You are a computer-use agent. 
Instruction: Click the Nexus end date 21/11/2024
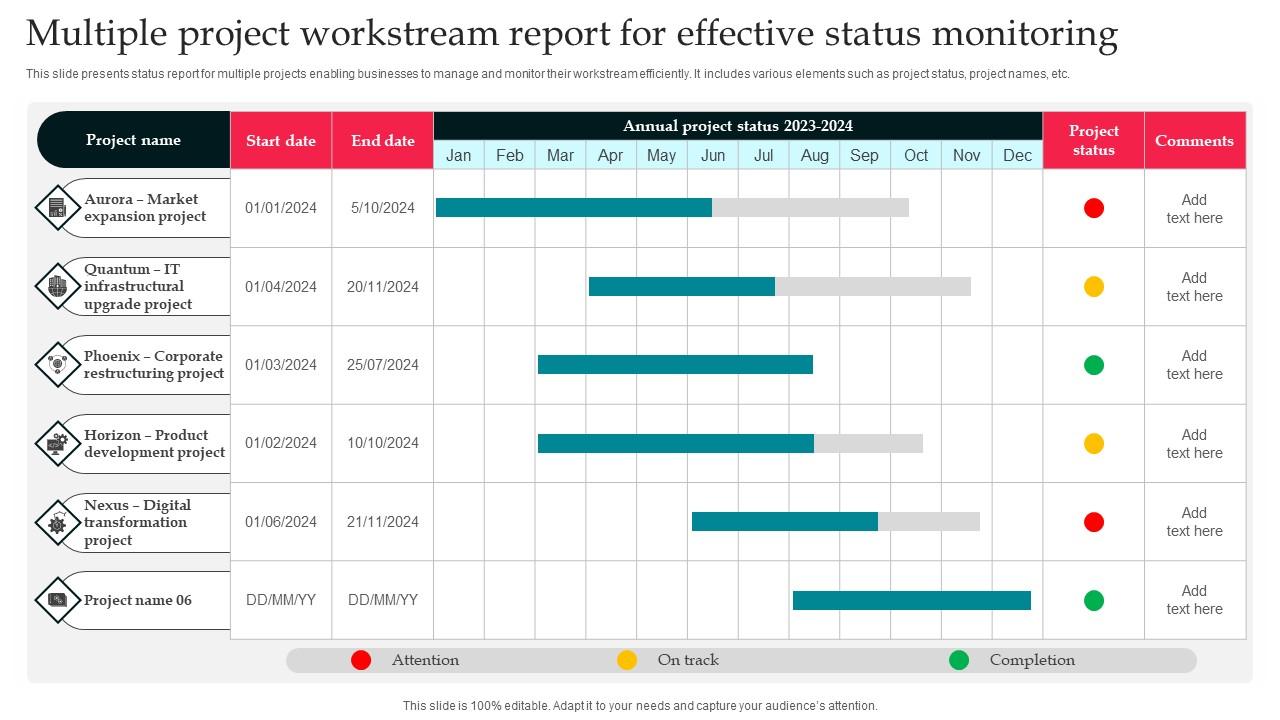point(383,522)
